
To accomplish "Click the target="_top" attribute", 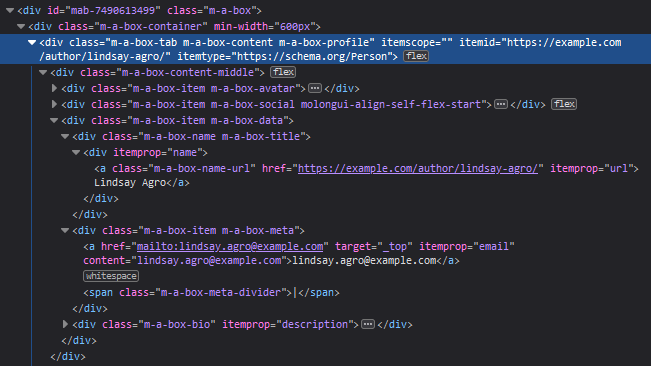I will click(374, 246).
